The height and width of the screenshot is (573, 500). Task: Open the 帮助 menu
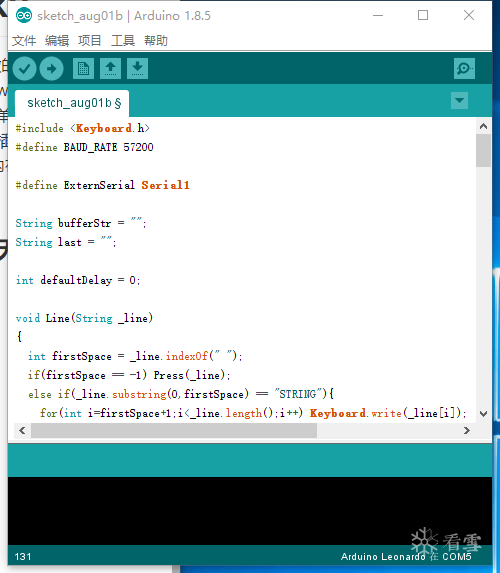[156, 41]
